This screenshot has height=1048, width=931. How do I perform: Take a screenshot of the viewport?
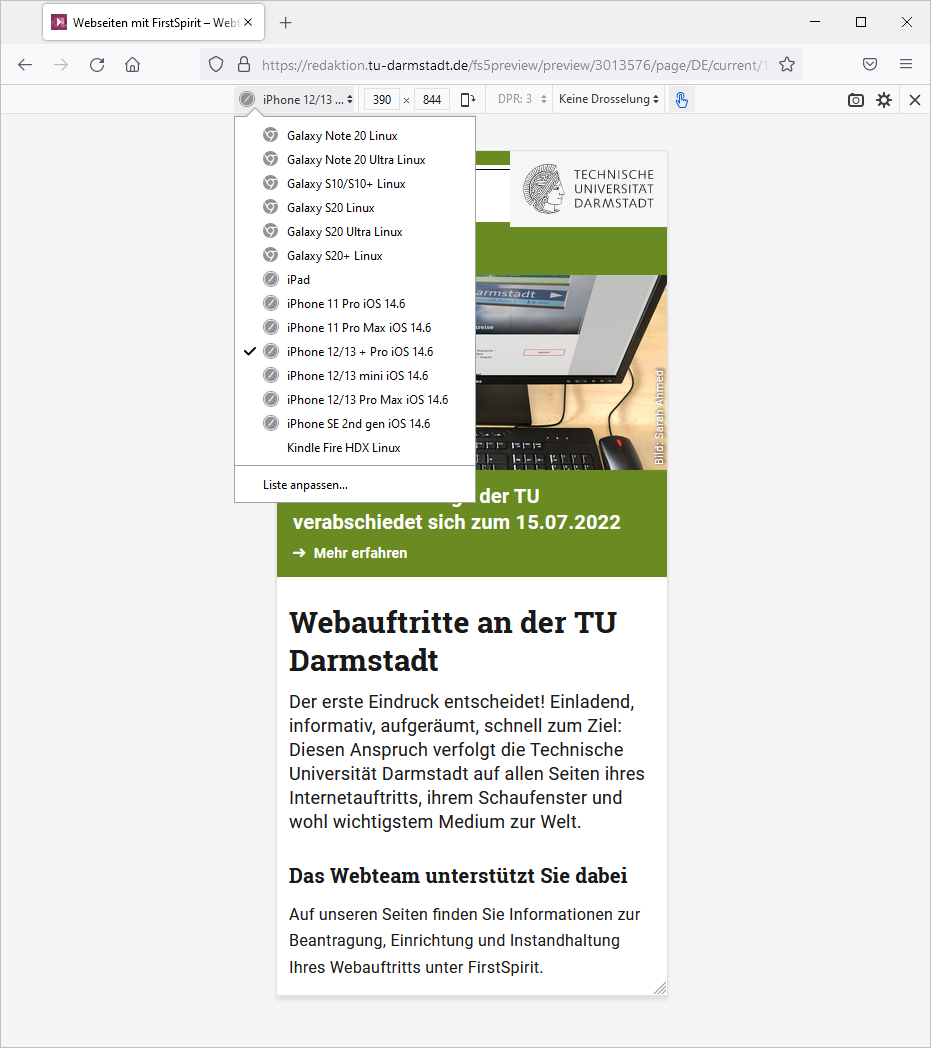coord(855,100)
